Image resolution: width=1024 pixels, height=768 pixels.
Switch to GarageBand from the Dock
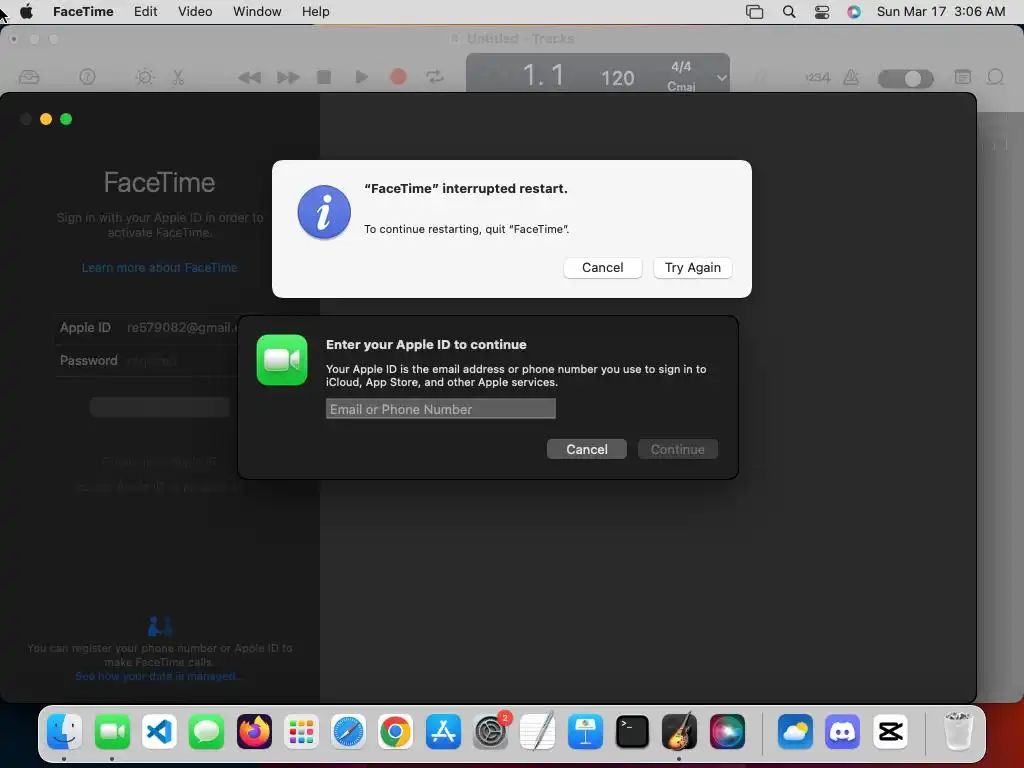(679, 731)
